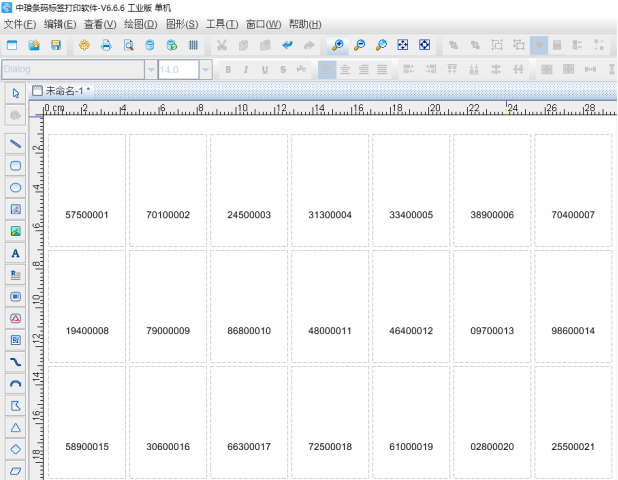Click the New document icon

point(12,45)
